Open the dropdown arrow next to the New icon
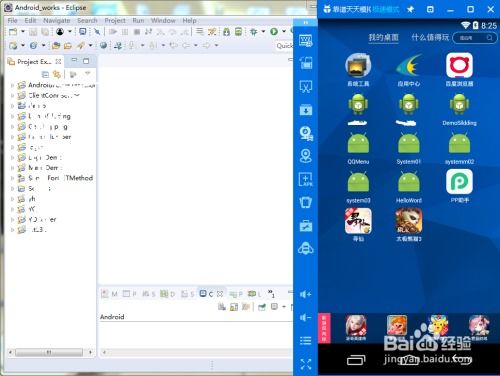The width and height of the screenshot is (500, 376). coord(23,32)
